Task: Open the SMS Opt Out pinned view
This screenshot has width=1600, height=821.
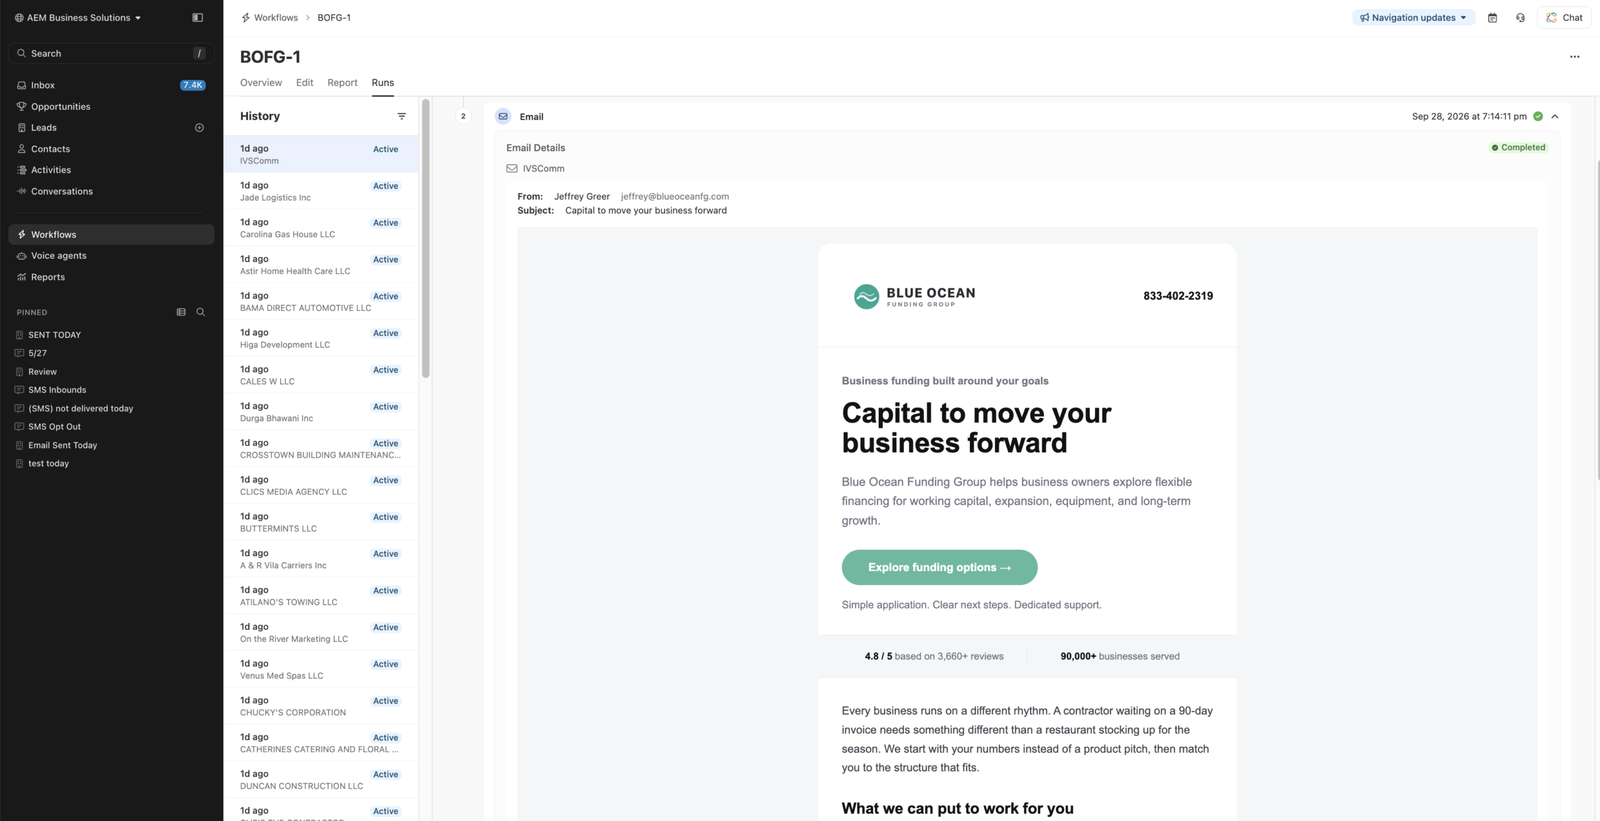Action: tap(54, 427)
